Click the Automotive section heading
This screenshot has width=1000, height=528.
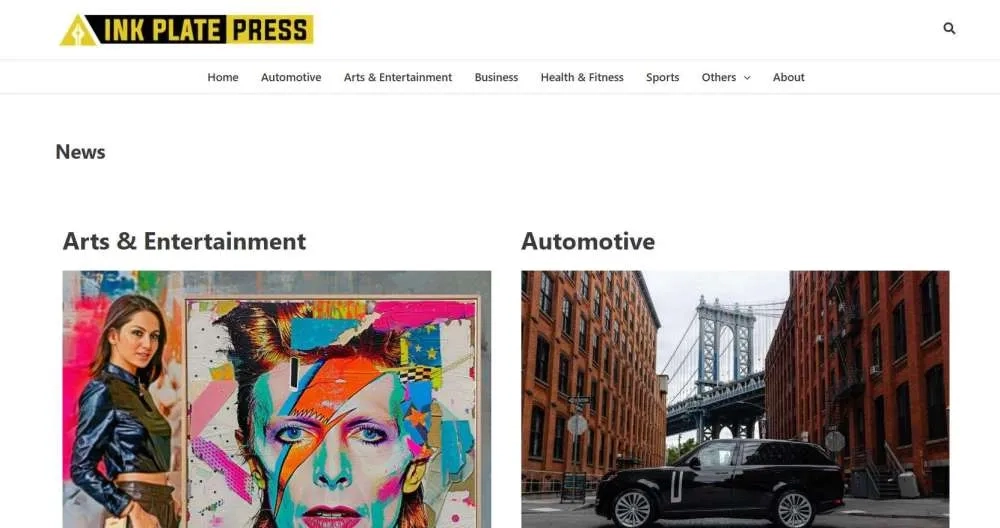pyautogui.click(x=588, y=241)
